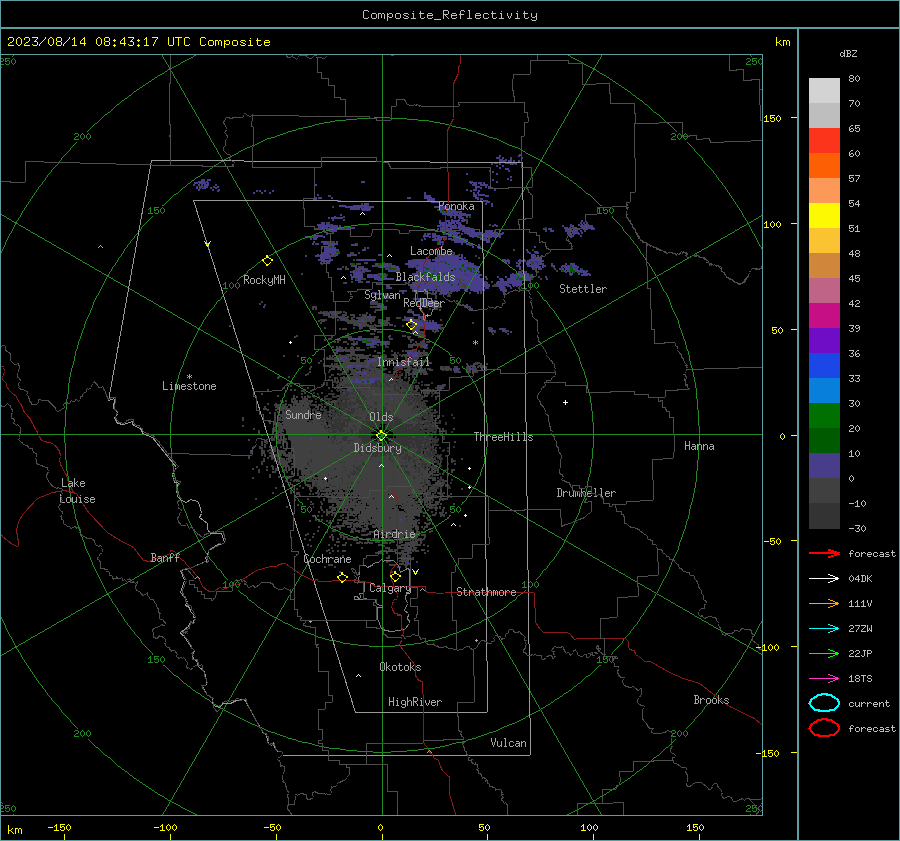
Task: Click the yellow diamond marker near RockyMH
Action: [267, 261]
